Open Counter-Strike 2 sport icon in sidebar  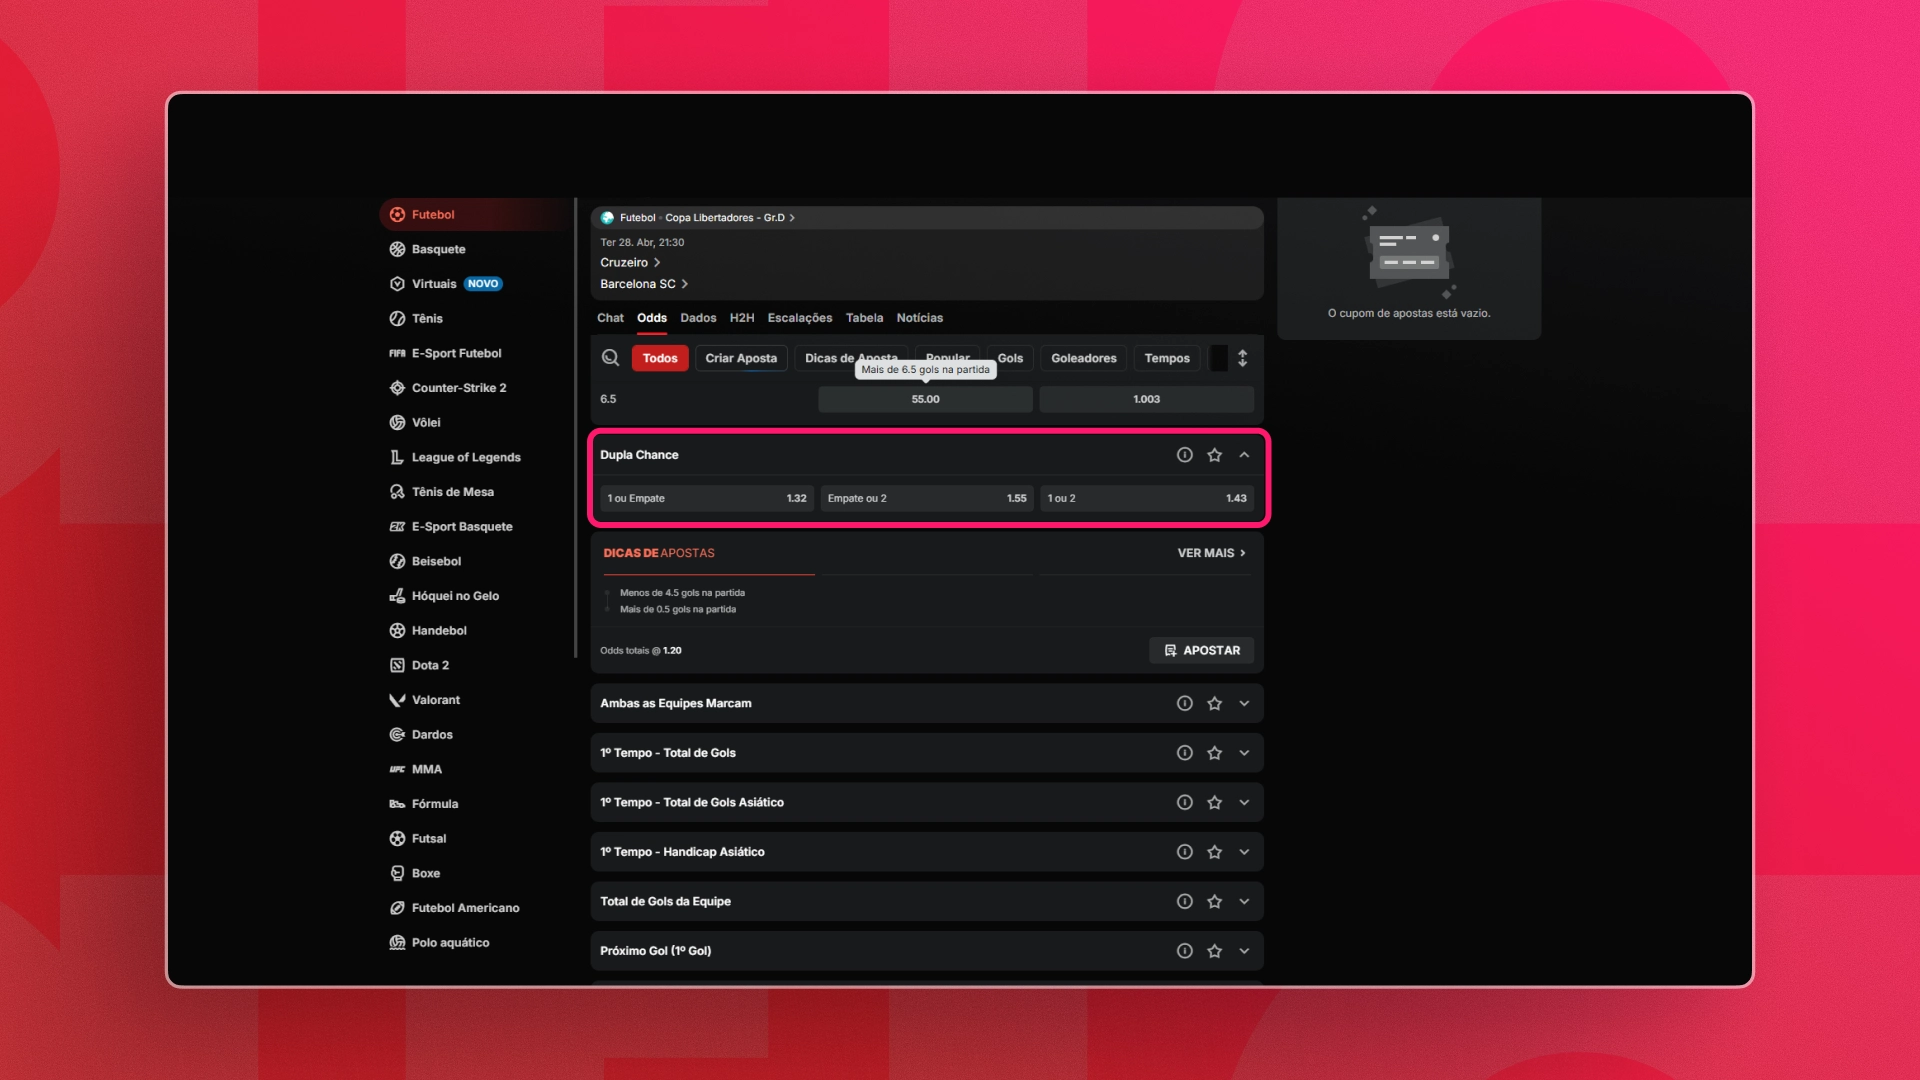397,388
